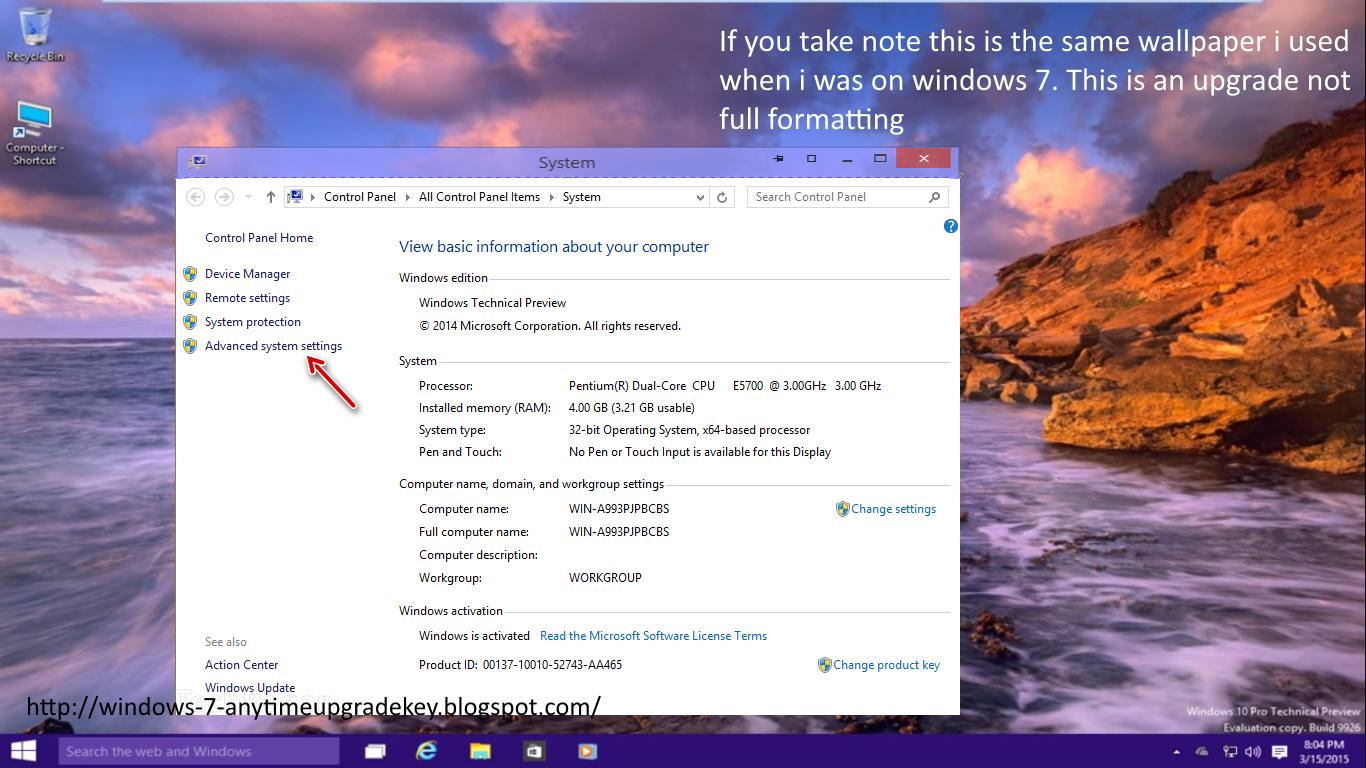Open the Start menu
1366x768 pixels.
point(24,751)
